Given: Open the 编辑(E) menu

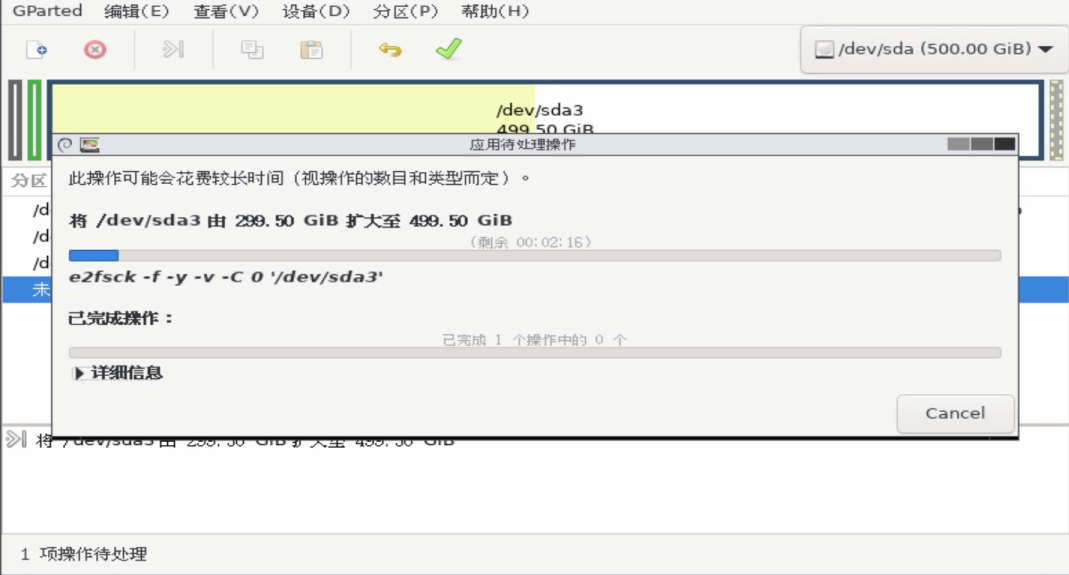Looking at the screenshot, I should click(x=136, y=11).
